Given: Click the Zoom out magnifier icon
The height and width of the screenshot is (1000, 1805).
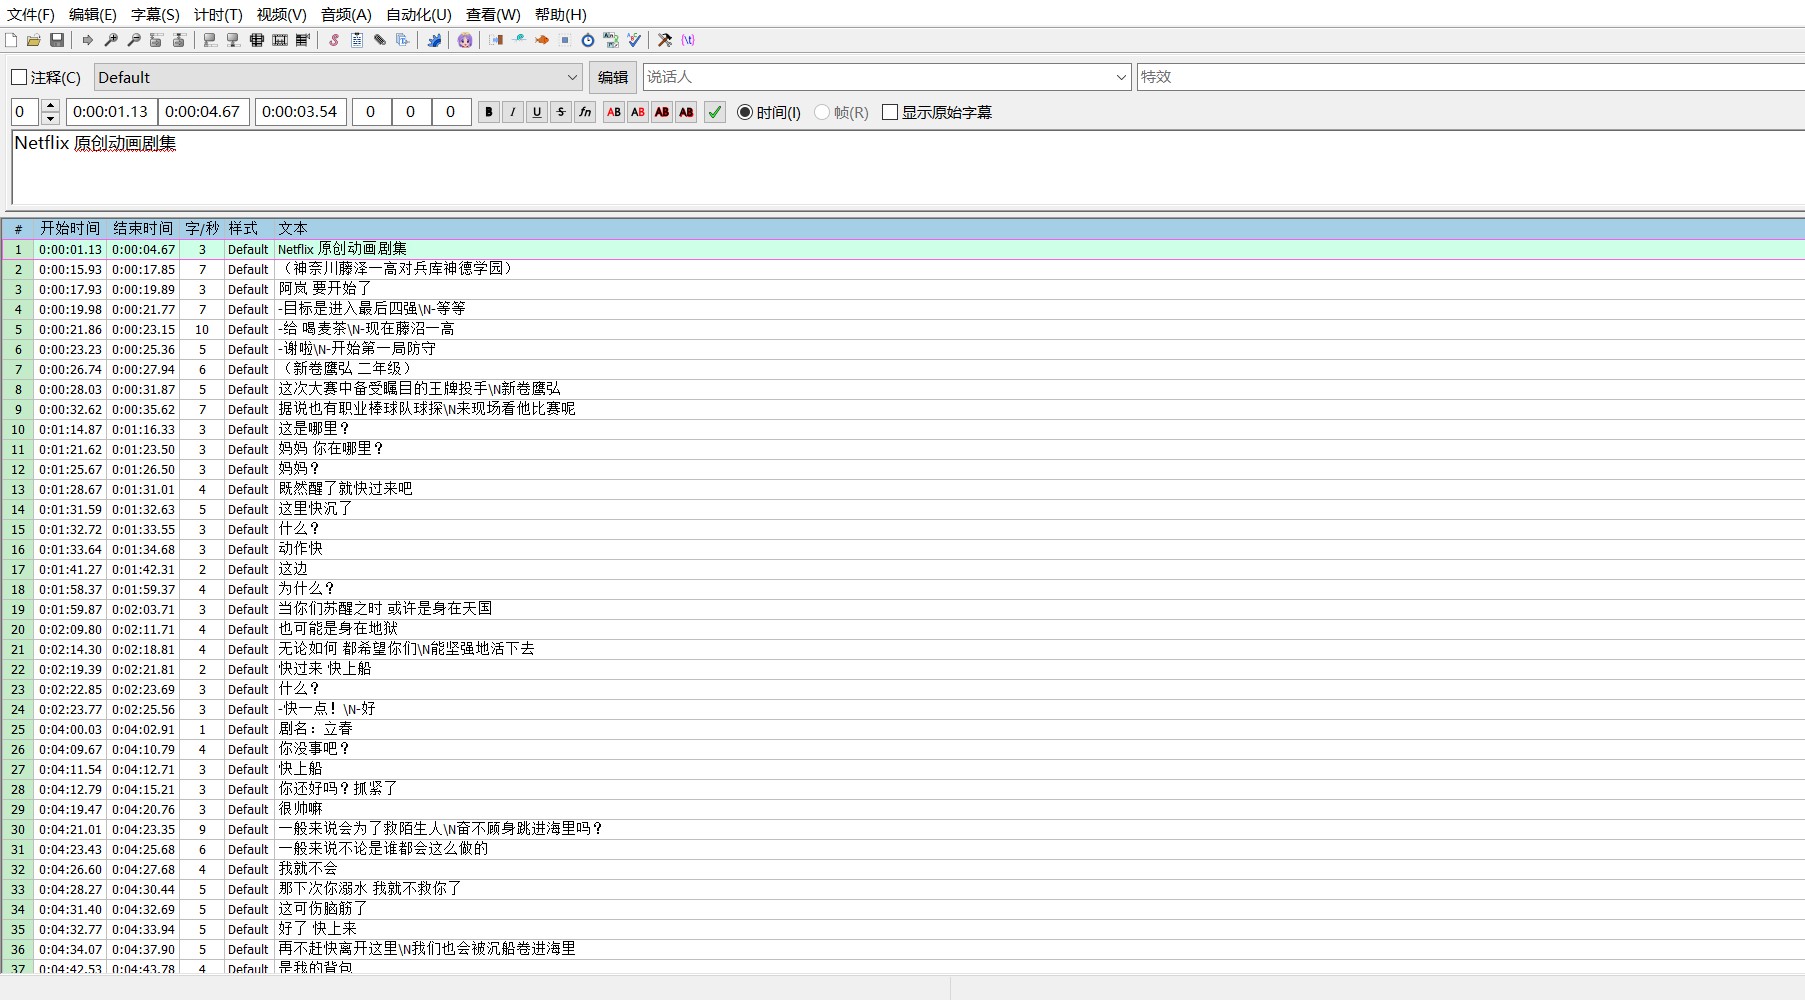Looking at the screenshot, I should tap(134, 40).
